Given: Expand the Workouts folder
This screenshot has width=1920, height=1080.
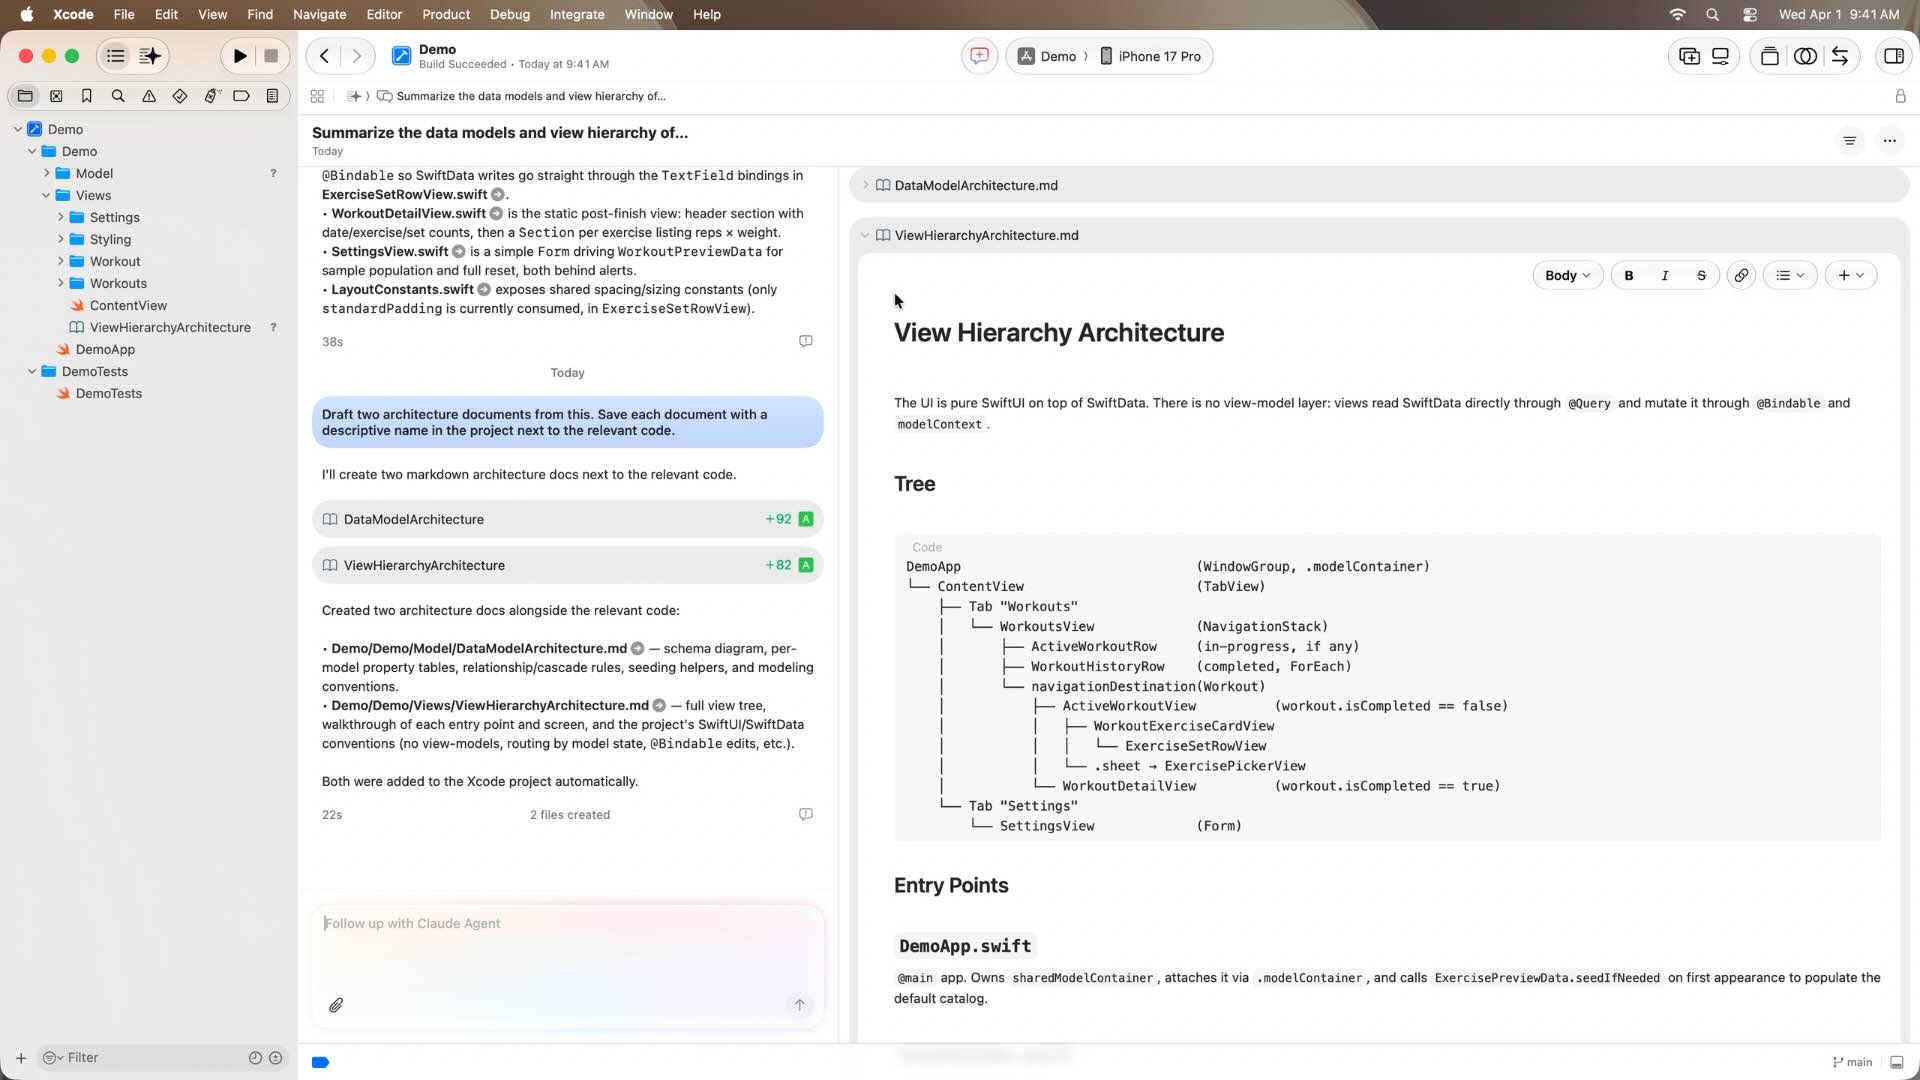Looking at the screenshot, I should pos(60,283).
